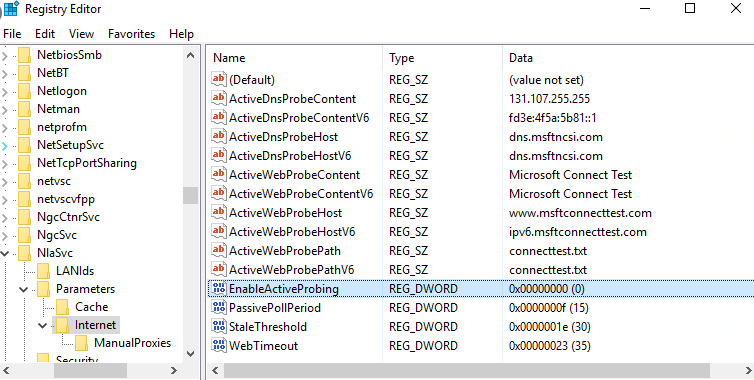Click the NetBT folder icon
The height and width of the screenshot is (380, 754).
point(25,73)
